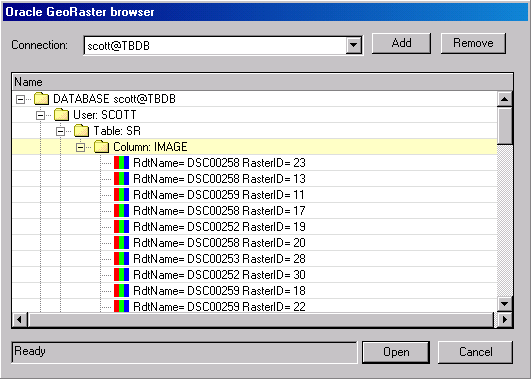Click the horizontal scrollbar right arrow
The height and width of the screenshot is (379, 531).
tap(505, 319)
